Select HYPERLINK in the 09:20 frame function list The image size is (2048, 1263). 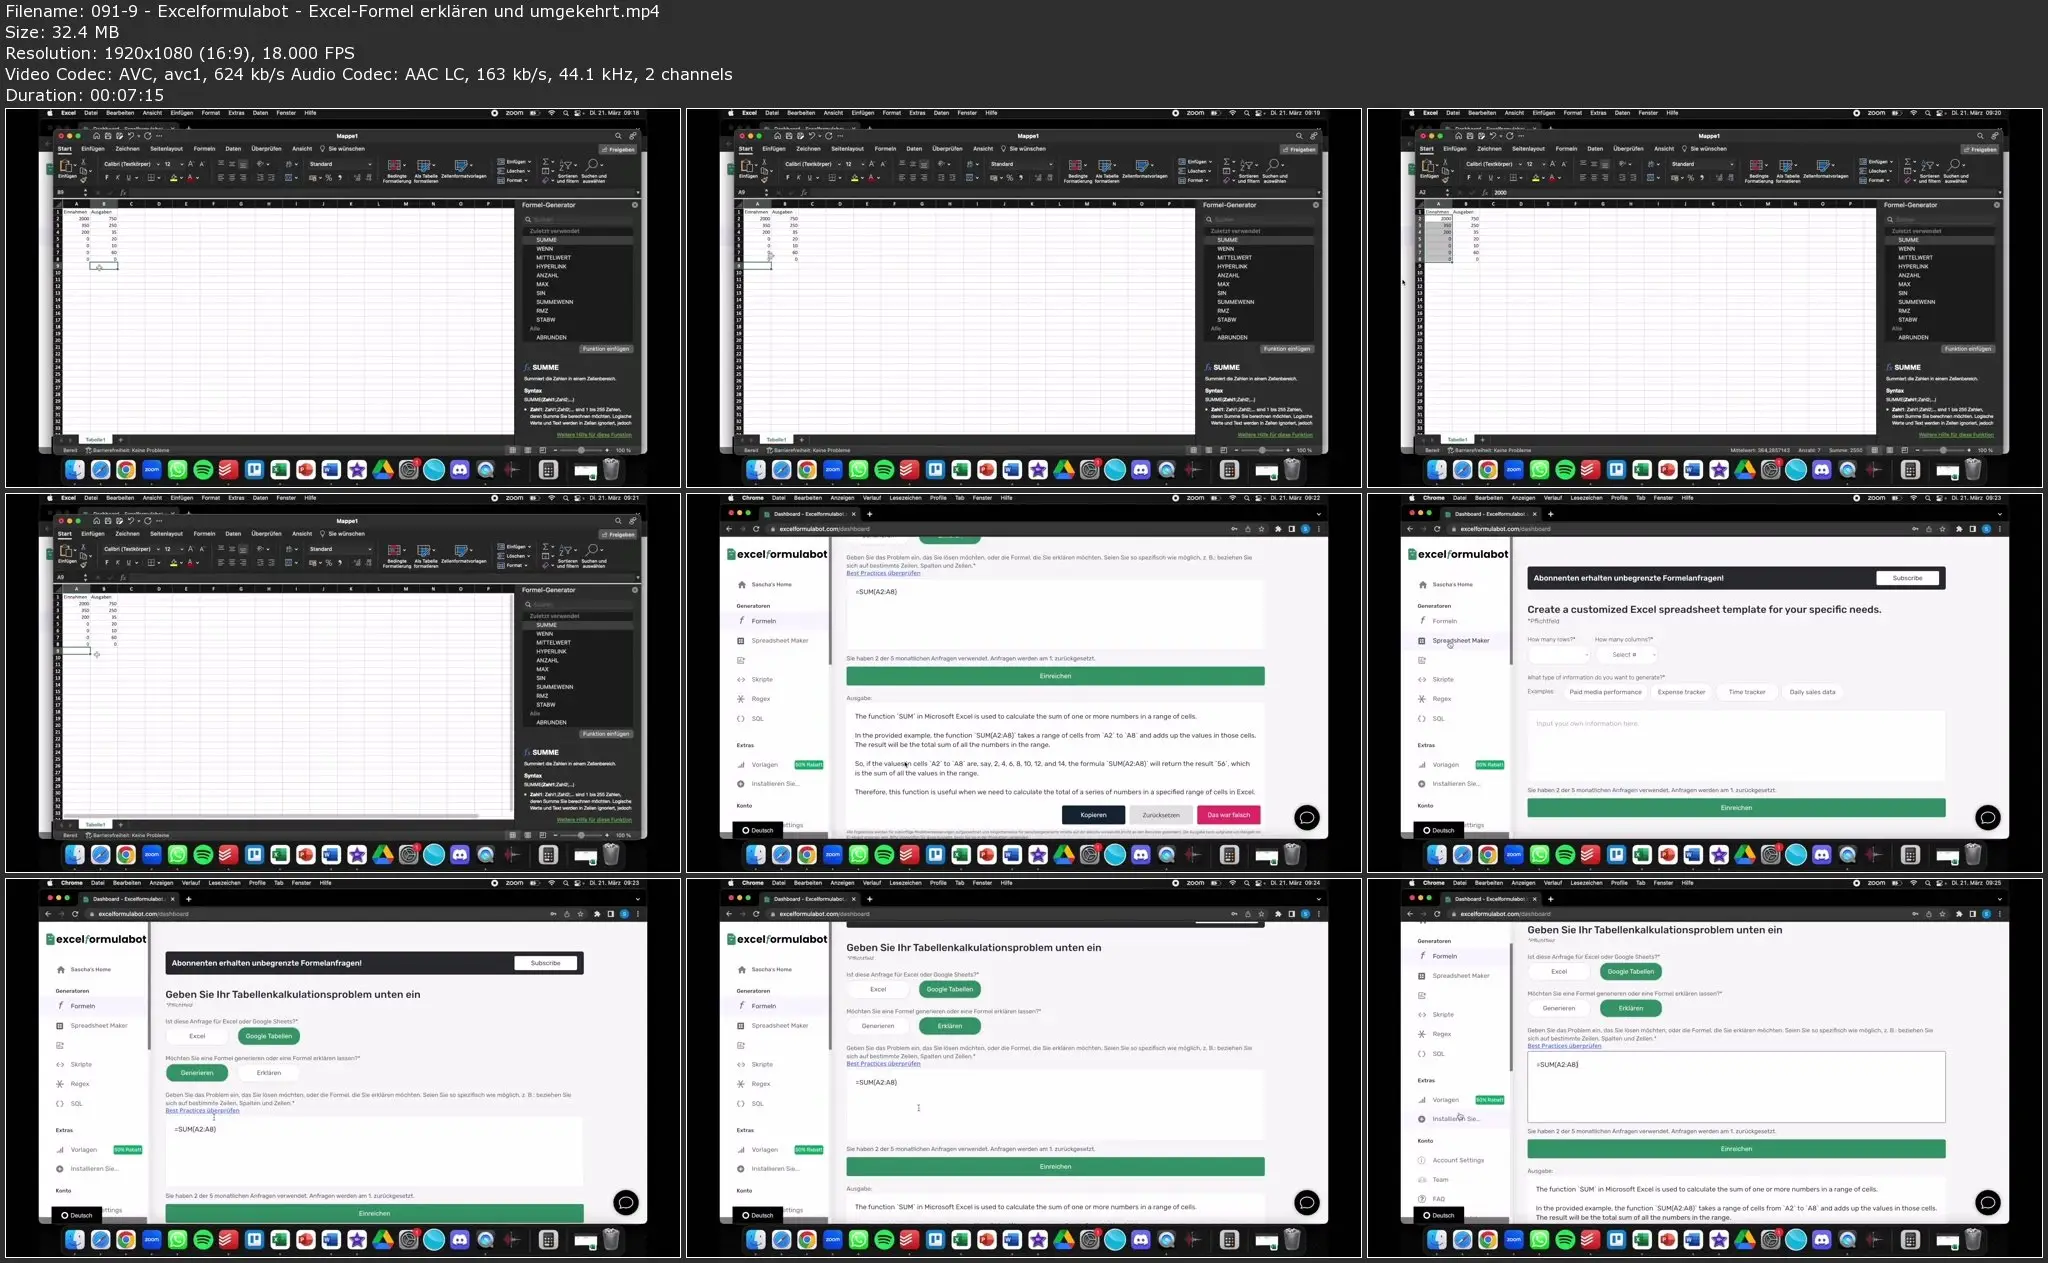pos(1913,267)
